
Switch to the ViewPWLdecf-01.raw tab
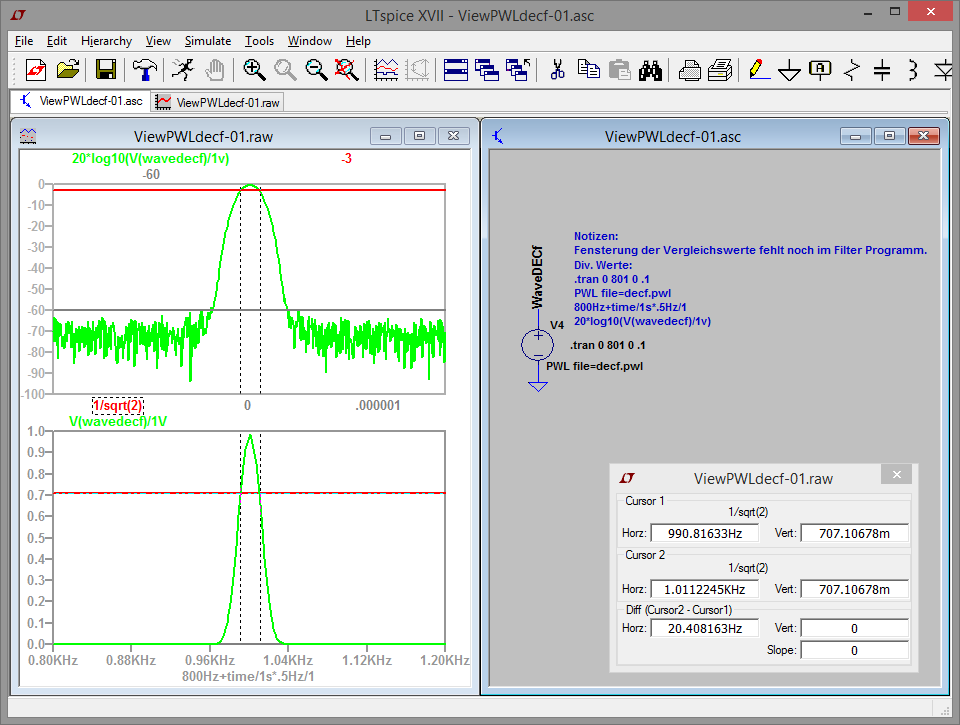217,102
